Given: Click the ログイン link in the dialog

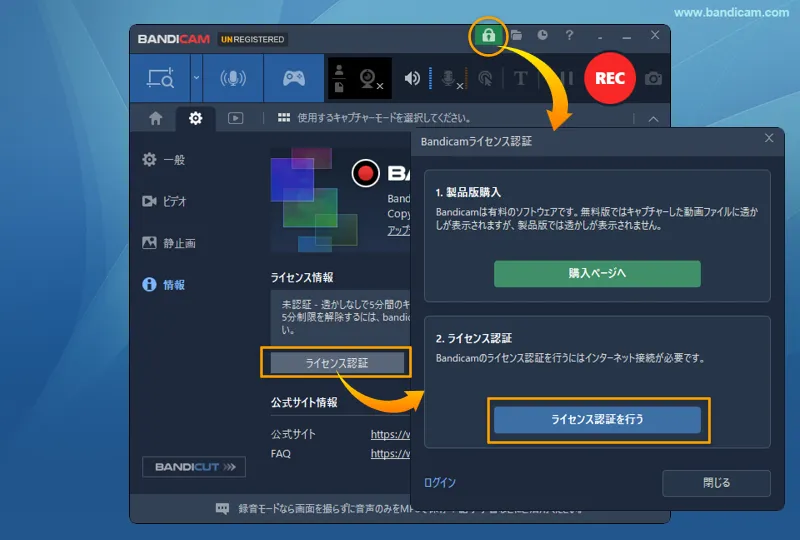Looking at the screenshot, I should tap(440, 482).
